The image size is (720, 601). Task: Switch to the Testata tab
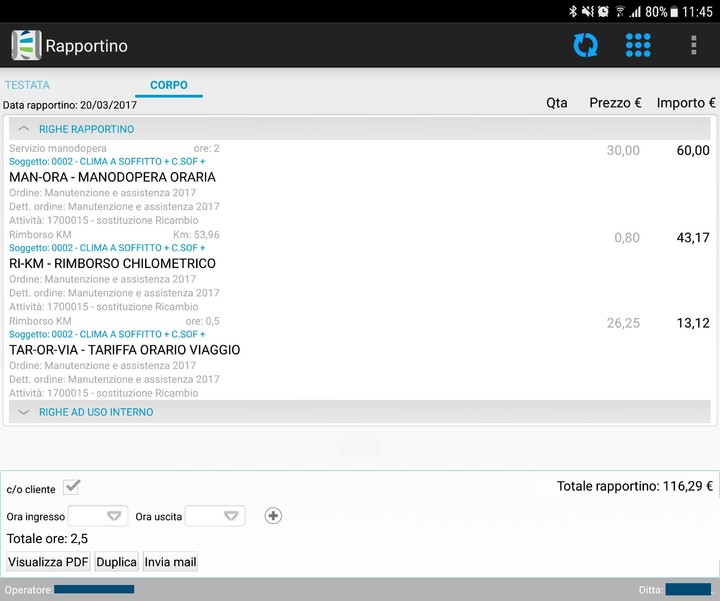point(27,85)
